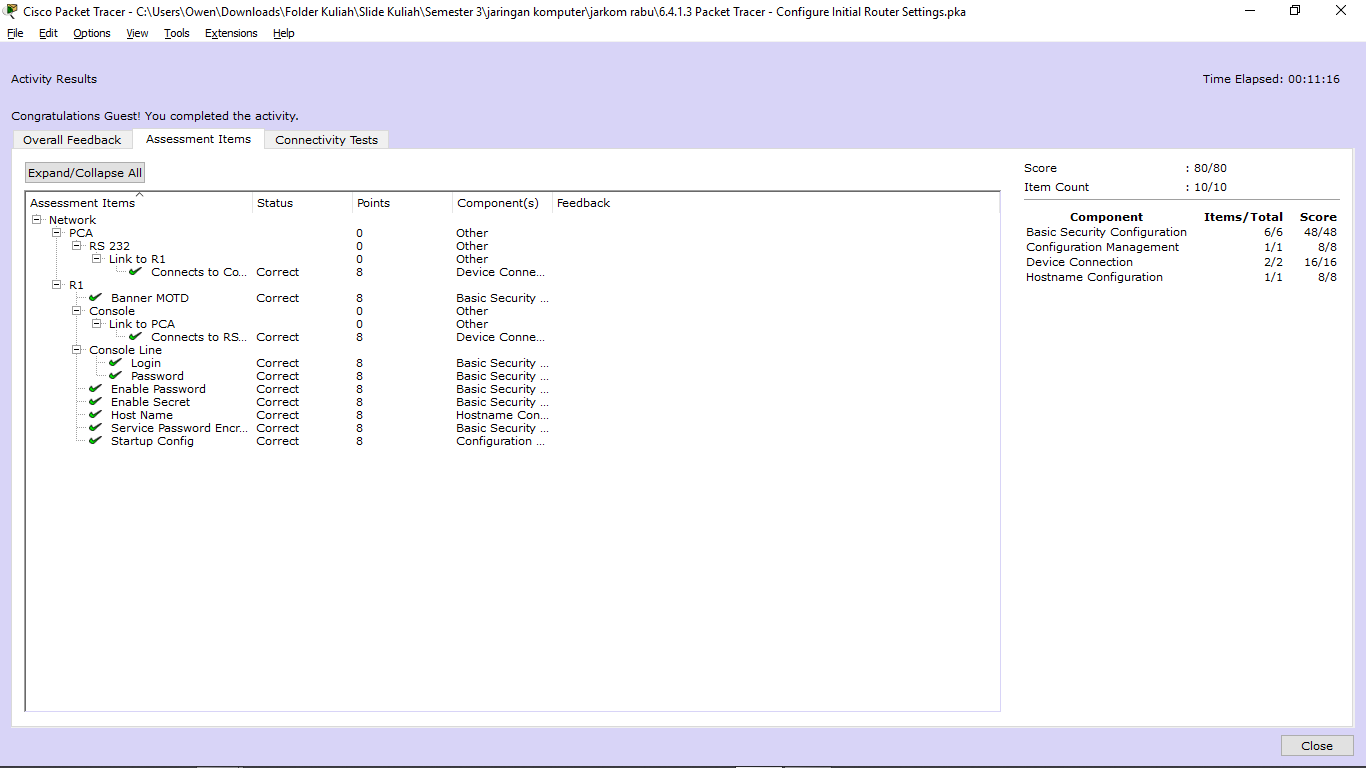The height and width of the screenshot is (768, 1366).
Task: Open the Edit menu
Action: [x=48, y=33]
